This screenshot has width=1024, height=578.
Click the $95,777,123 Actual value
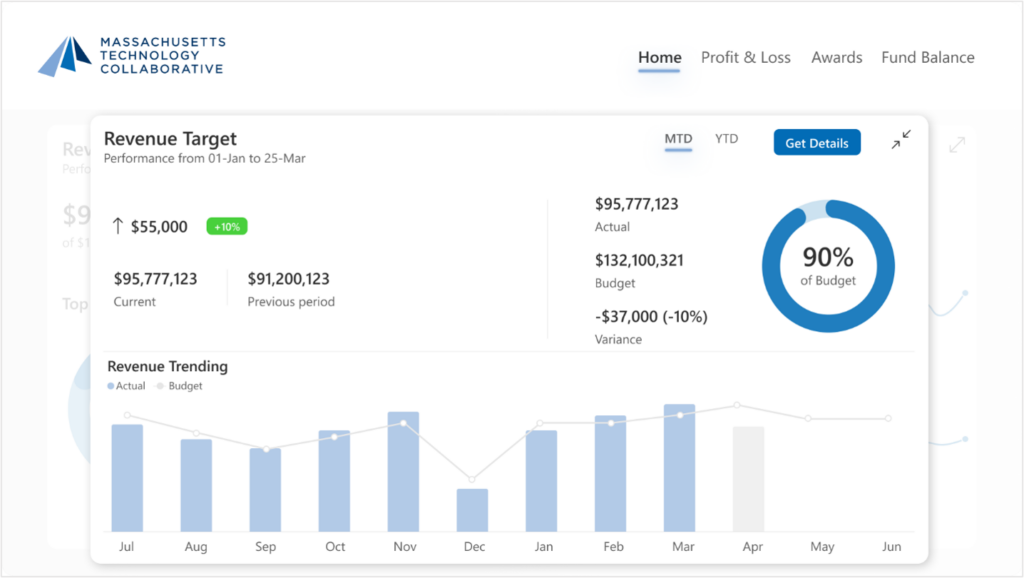[637, 204]
